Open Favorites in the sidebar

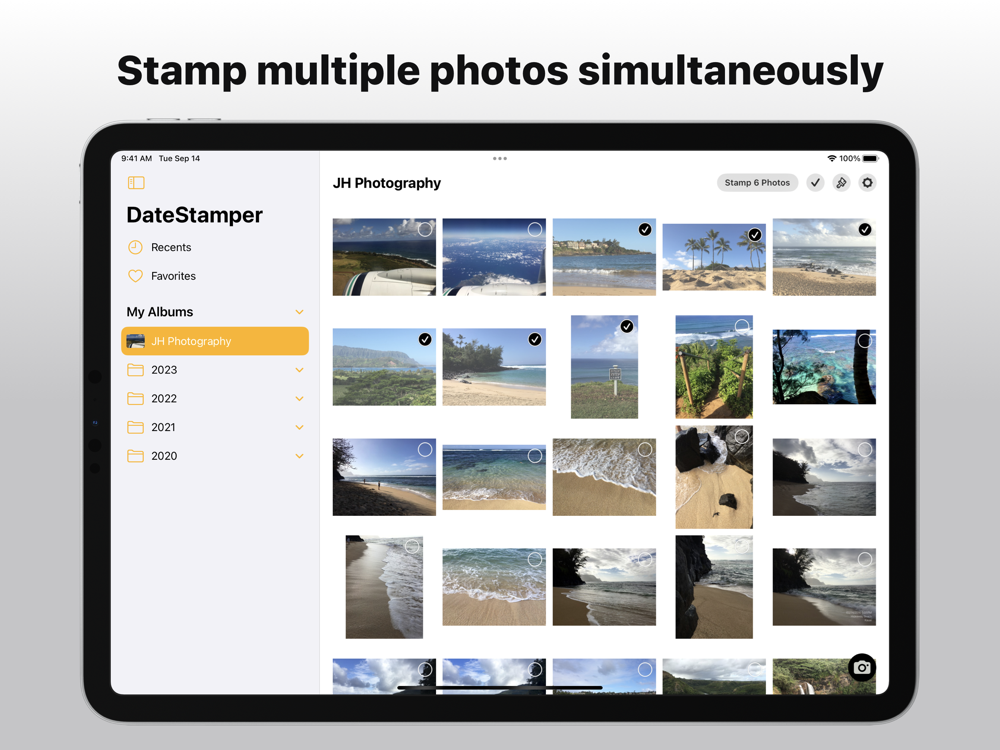click(215, 276)
